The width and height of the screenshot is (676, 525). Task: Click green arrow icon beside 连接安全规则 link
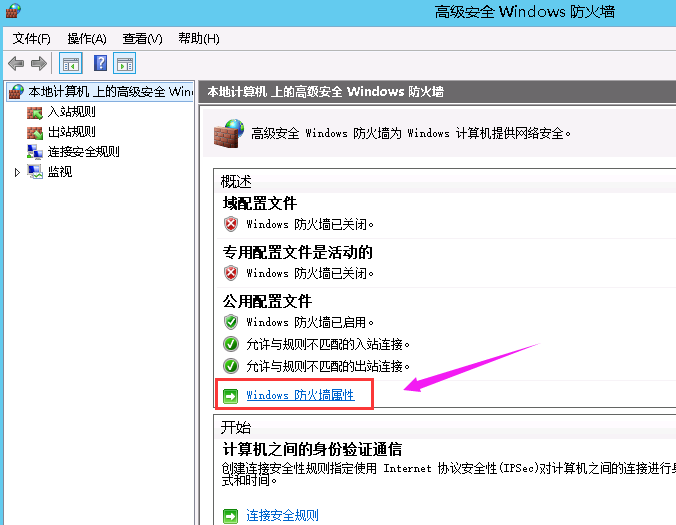pyautogui.click(x=231, y=516)
